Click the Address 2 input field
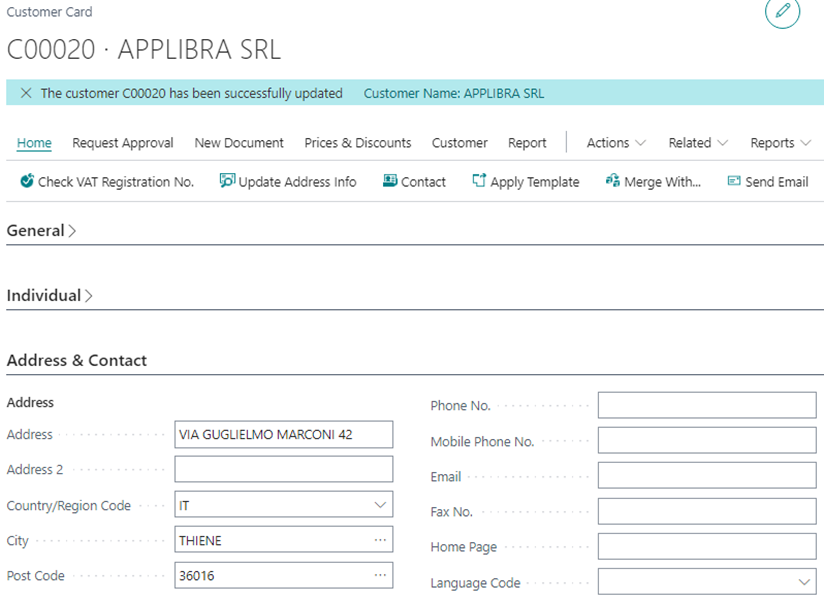 pos(284,469)
